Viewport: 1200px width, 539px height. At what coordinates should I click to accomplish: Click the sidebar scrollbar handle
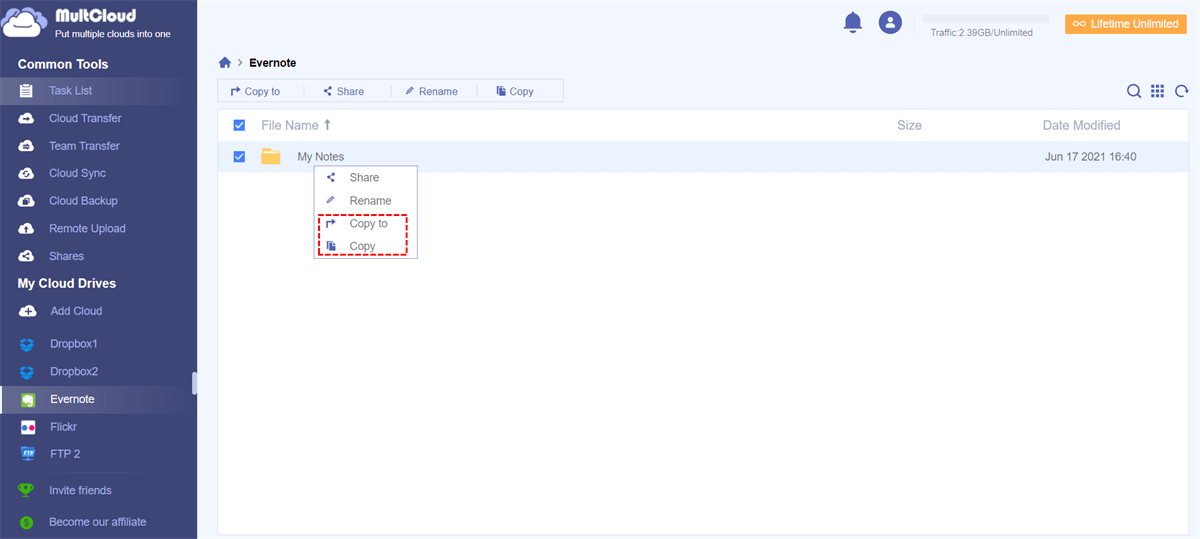(195, 383)
